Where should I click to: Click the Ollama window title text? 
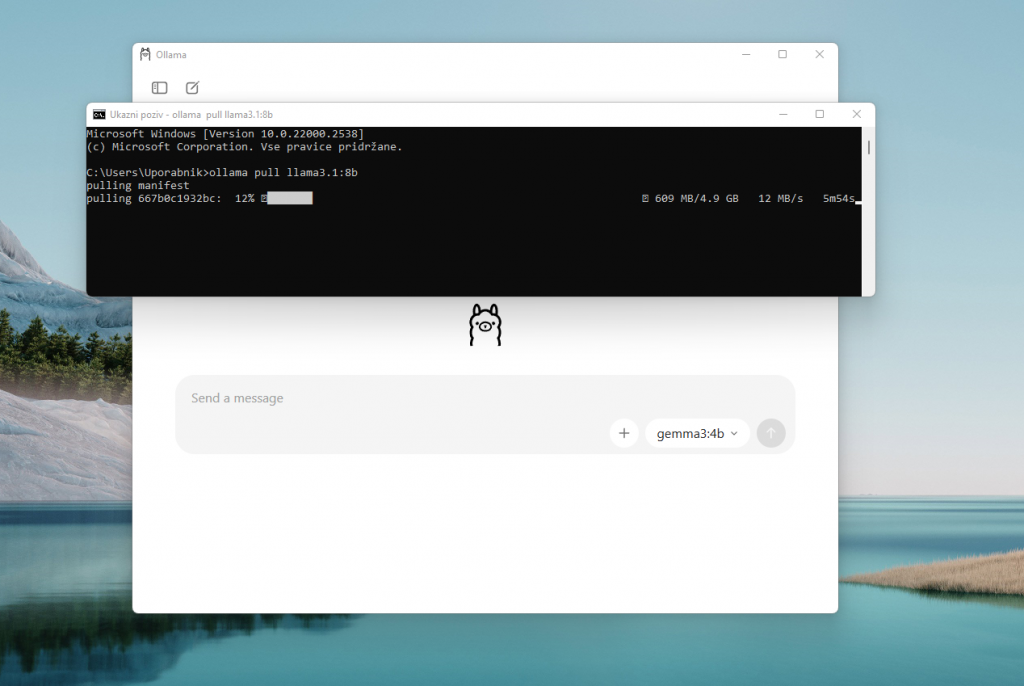pos(171,55)
